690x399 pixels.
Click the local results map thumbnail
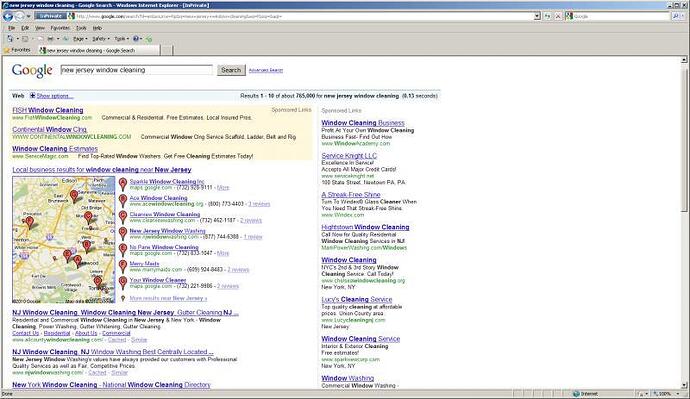coord(64,240)
